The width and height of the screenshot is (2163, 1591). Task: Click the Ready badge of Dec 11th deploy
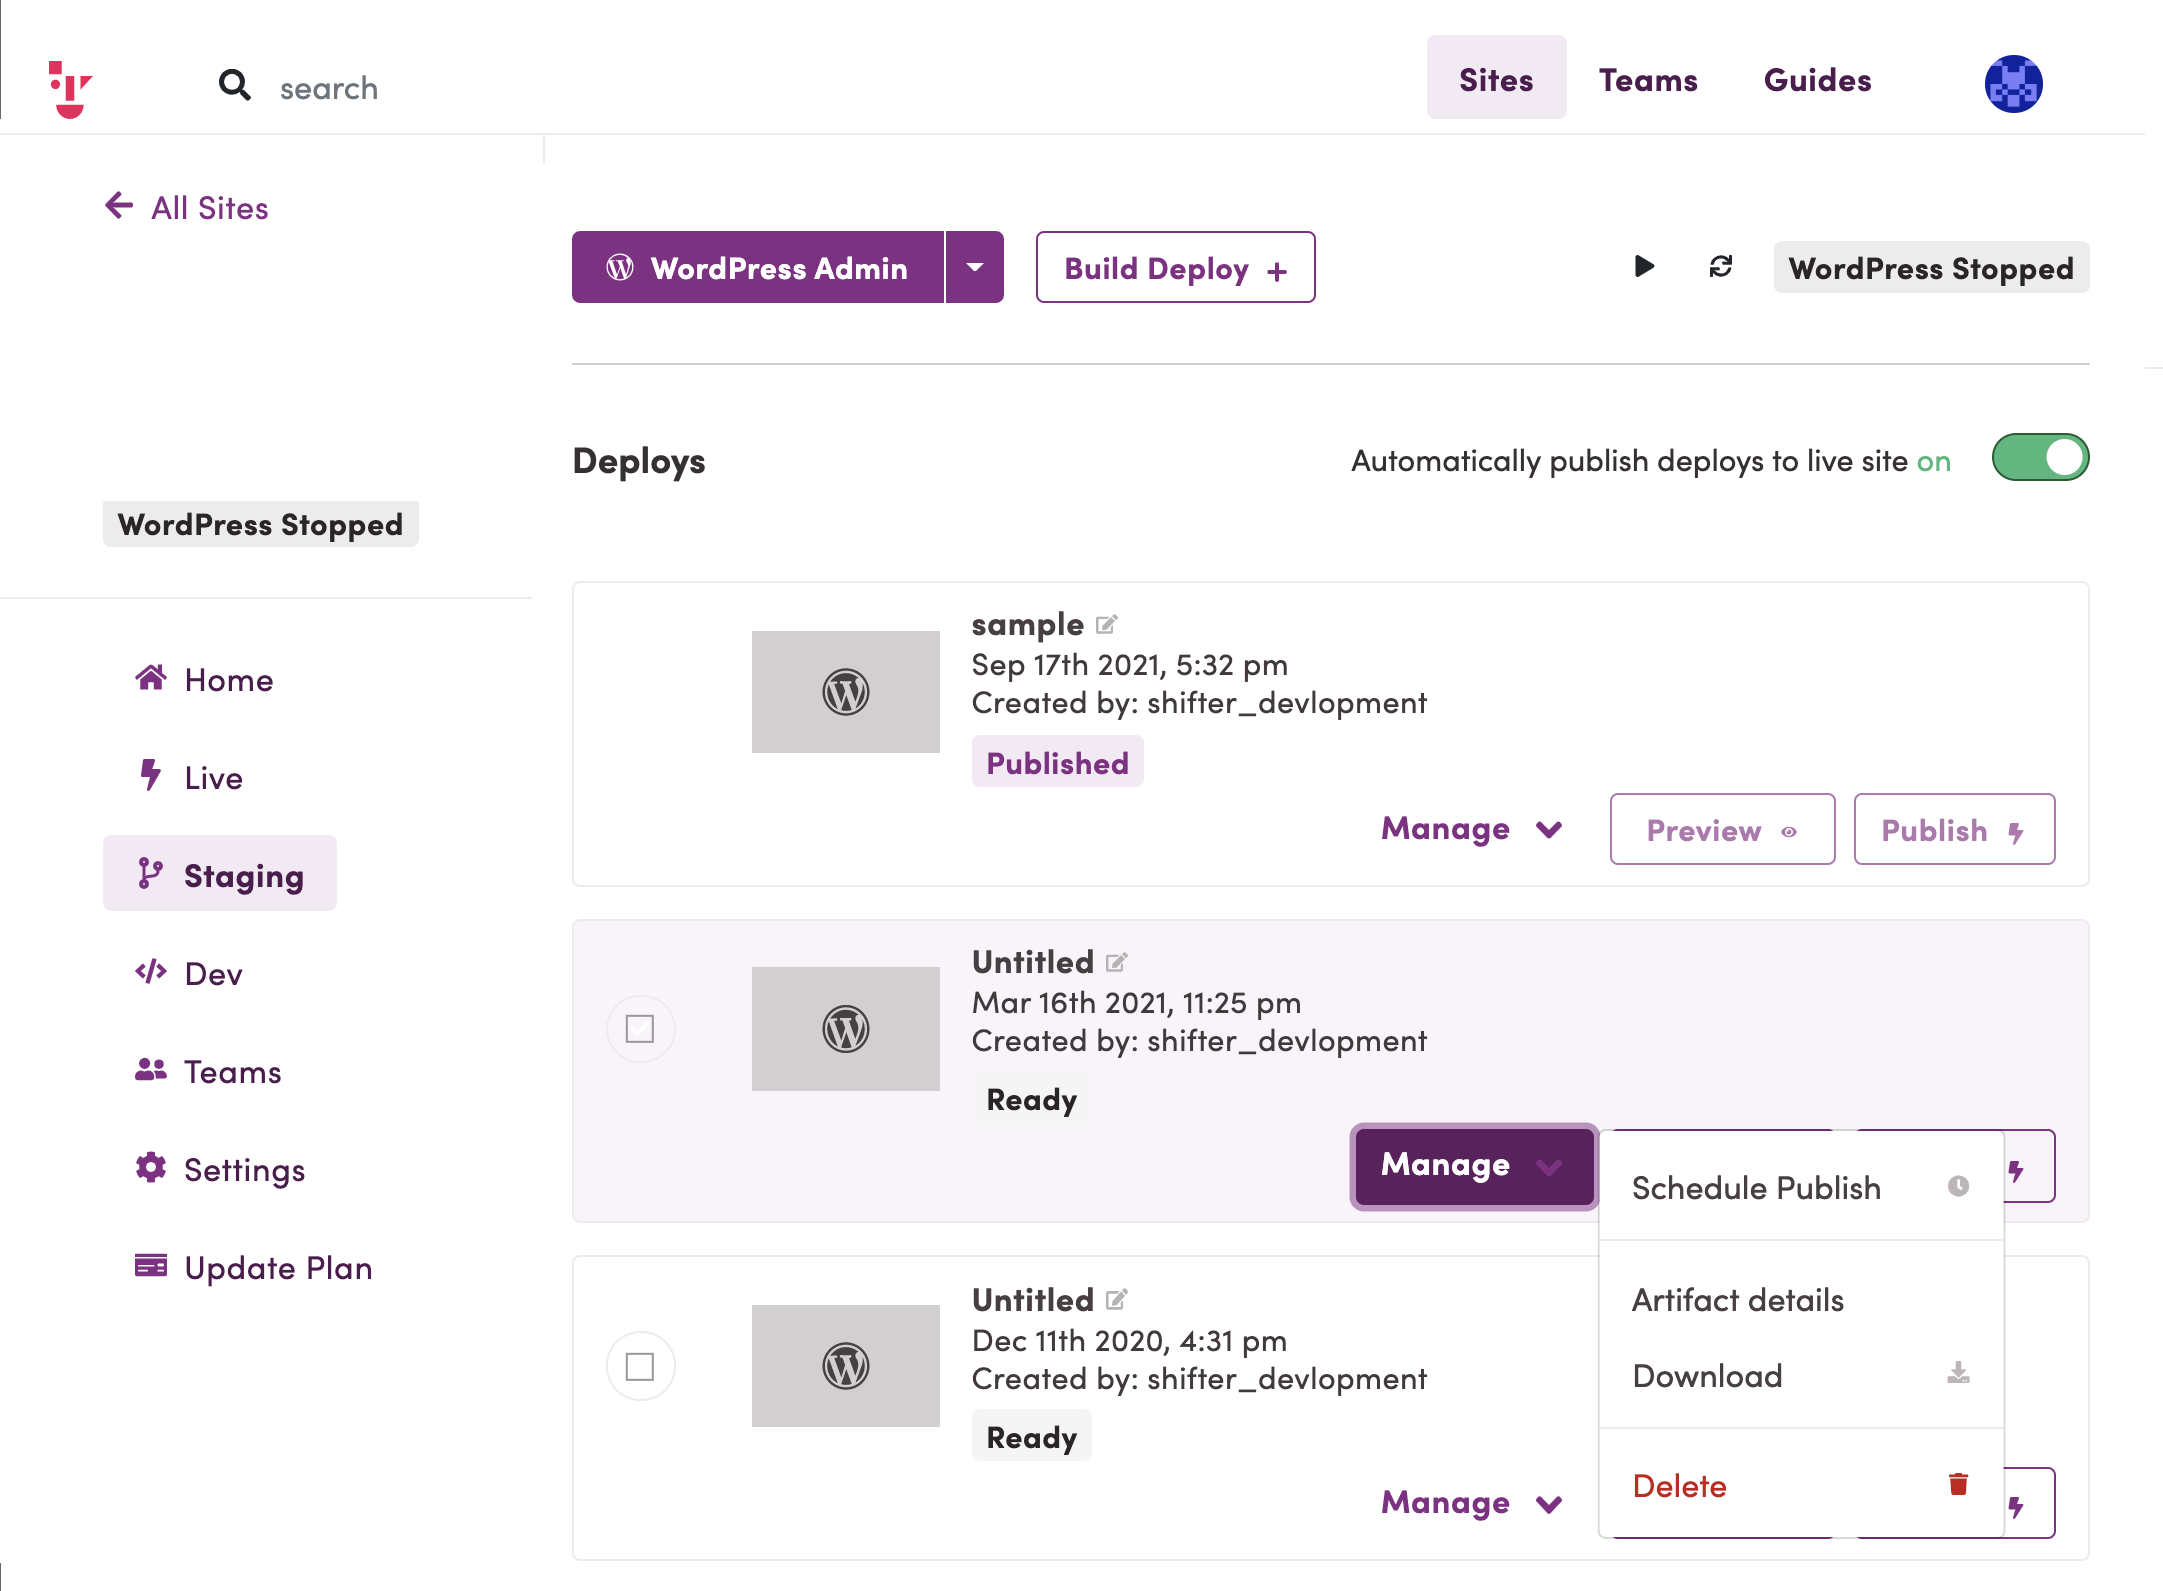click(x=1032, y=1437)
